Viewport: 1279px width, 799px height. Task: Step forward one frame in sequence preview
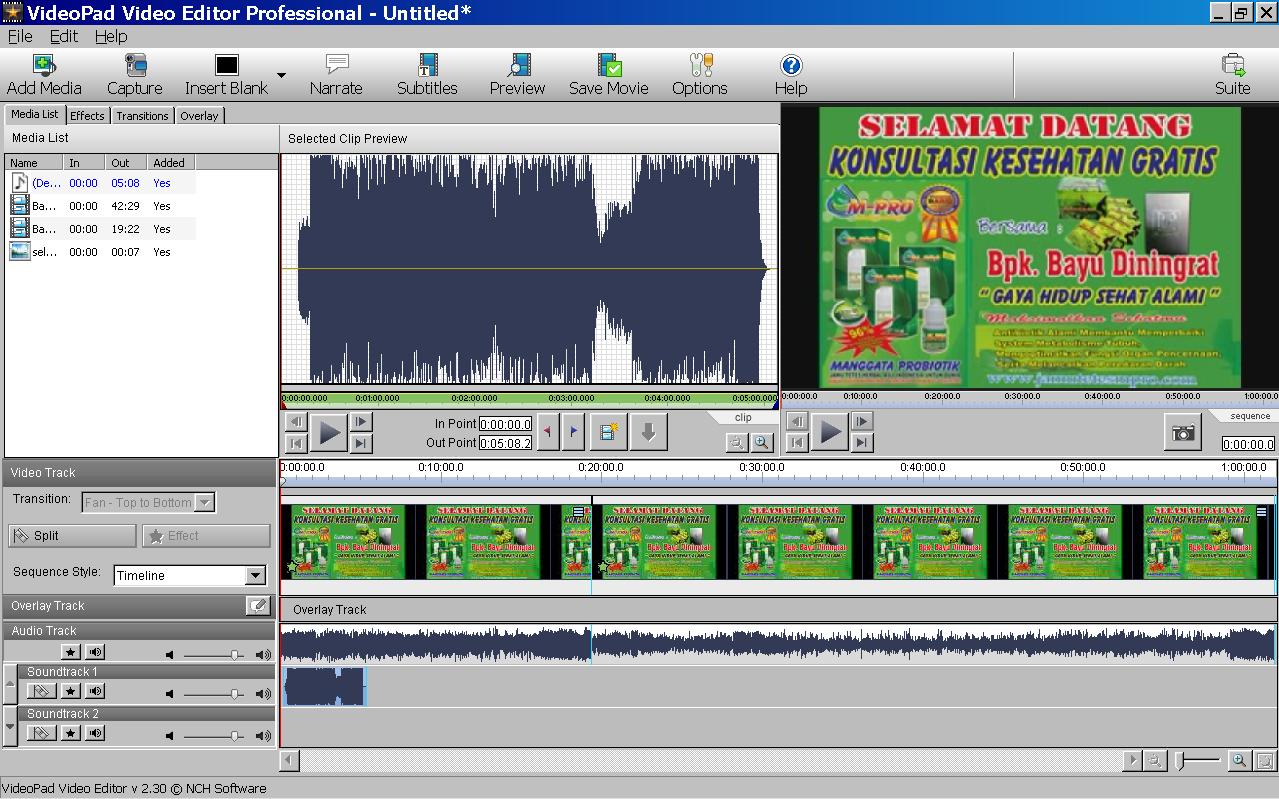(x=862, y=422)
